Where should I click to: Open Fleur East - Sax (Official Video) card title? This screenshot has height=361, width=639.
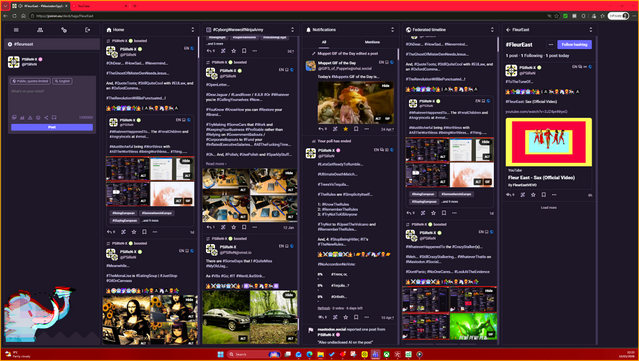(541, 178)
